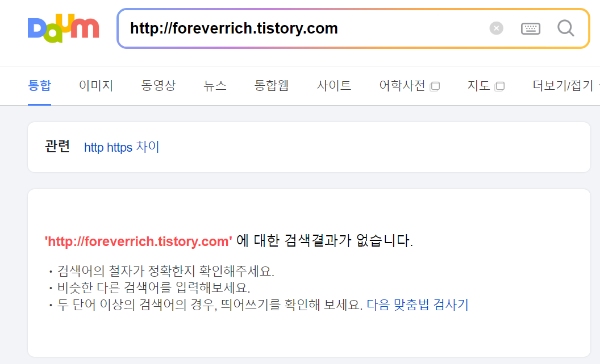
Task: Open the on-screen keyboard icon
Action: click(530, 29)
